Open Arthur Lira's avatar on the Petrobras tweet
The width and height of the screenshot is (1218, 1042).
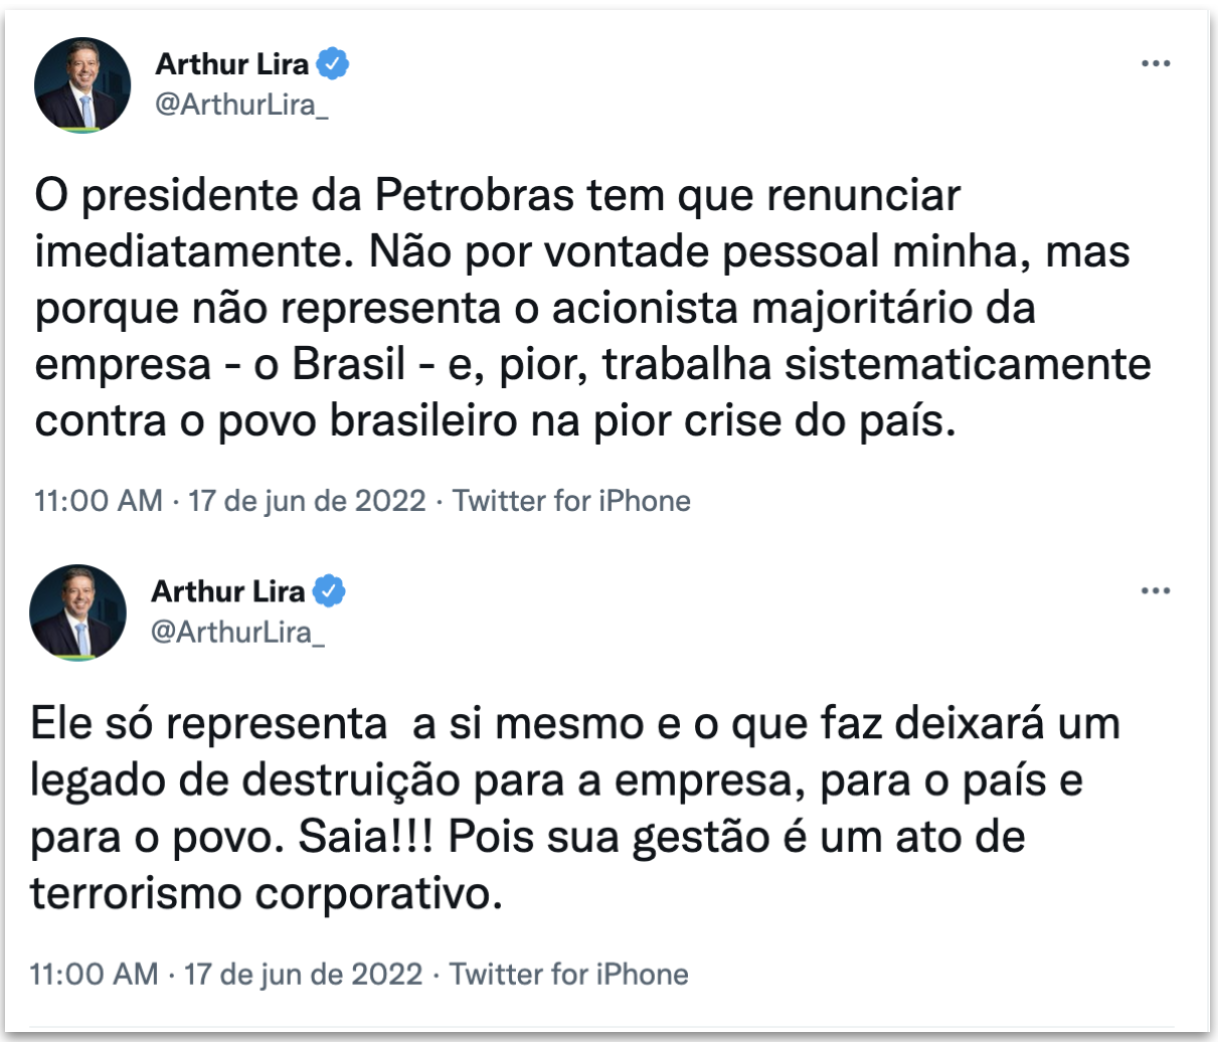tap(83, 85)
